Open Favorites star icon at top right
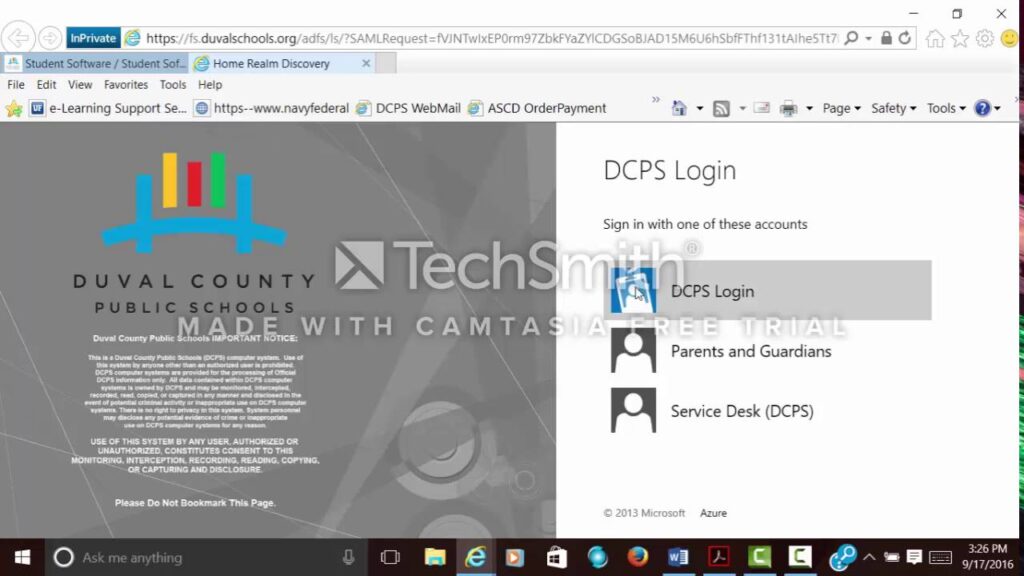The height and width of the screenshot is (576, 1024). (x=959, y=39)
